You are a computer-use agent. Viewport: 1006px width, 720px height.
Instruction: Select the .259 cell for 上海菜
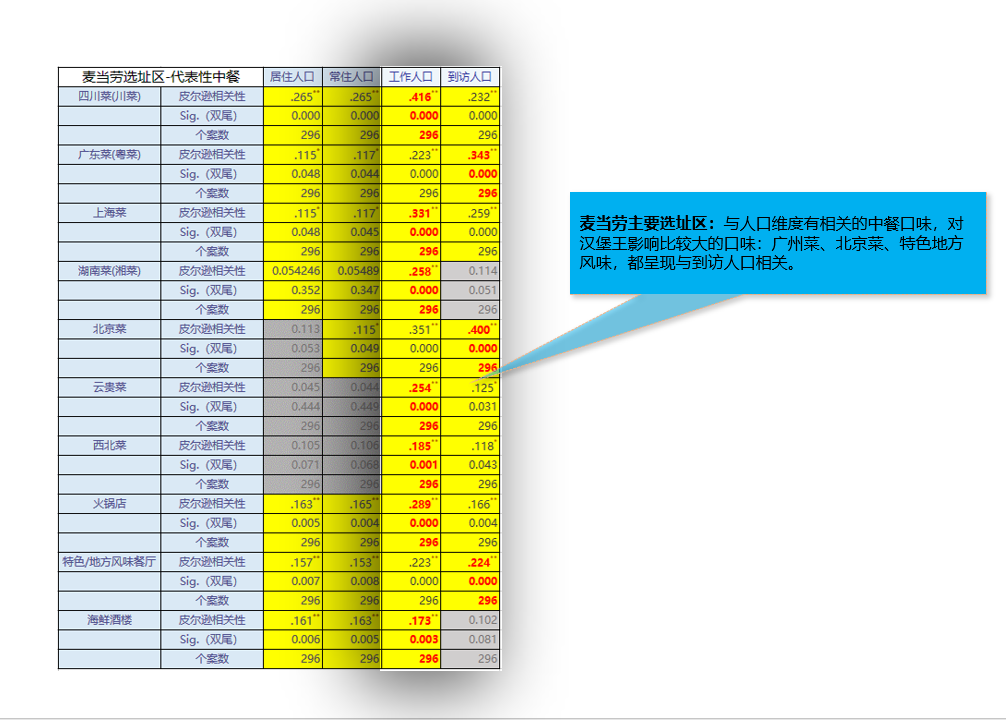point(470,212)
